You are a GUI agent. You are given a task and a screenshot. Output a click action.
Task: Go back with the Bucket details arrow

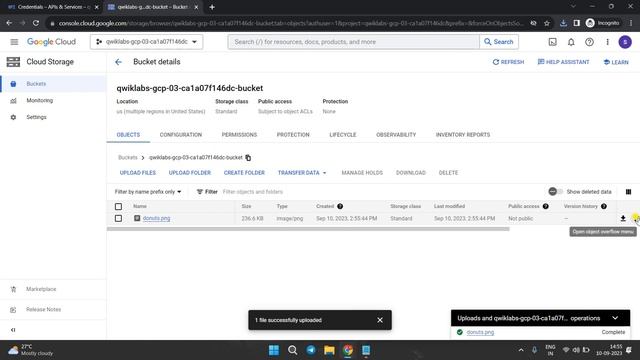(118, 62)
